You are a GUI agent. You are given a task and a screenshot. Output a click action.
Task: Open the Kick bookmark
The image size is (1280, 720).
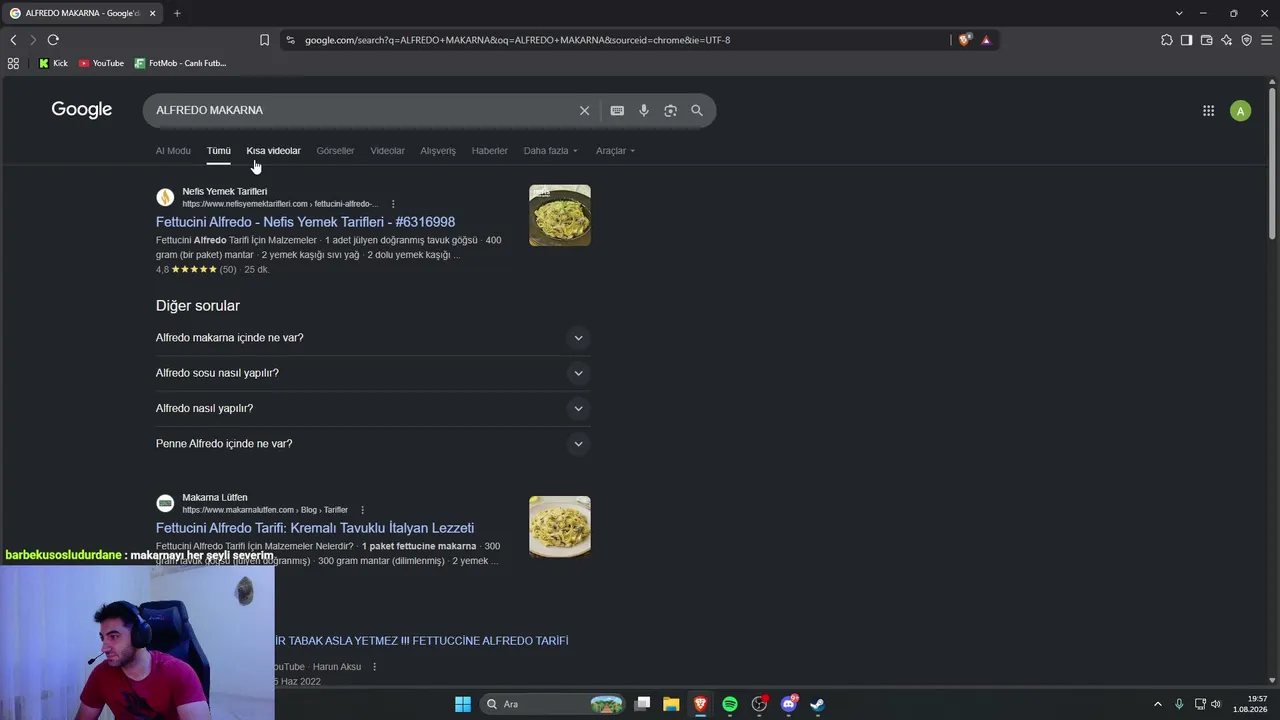(53, 63)
